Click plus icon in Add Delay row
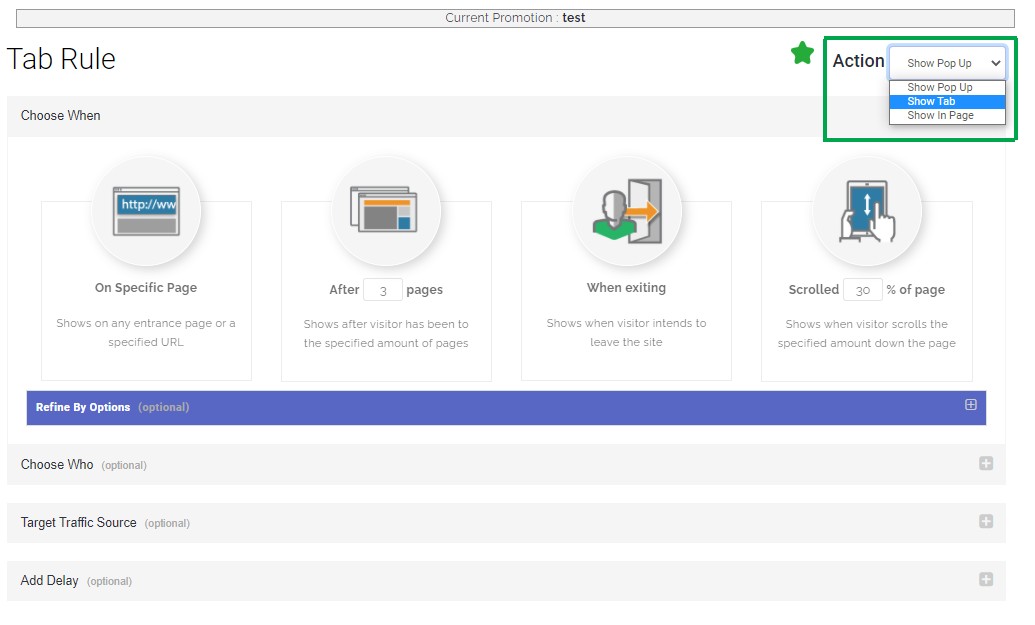Image resolution: width=1035 pixels, height=625 pixels. pos(986,580)
